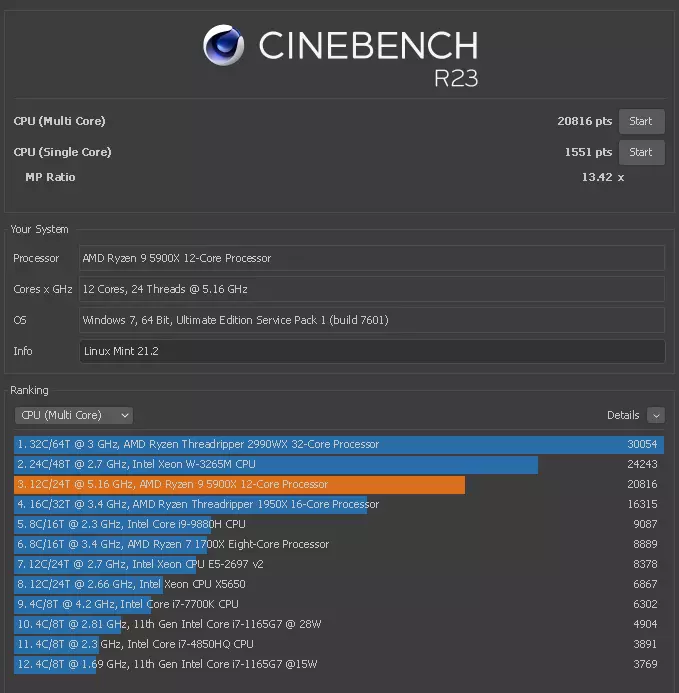Select the Core i9-9880H ranking entry
The image size is (679, 693).
click(339, 524)
